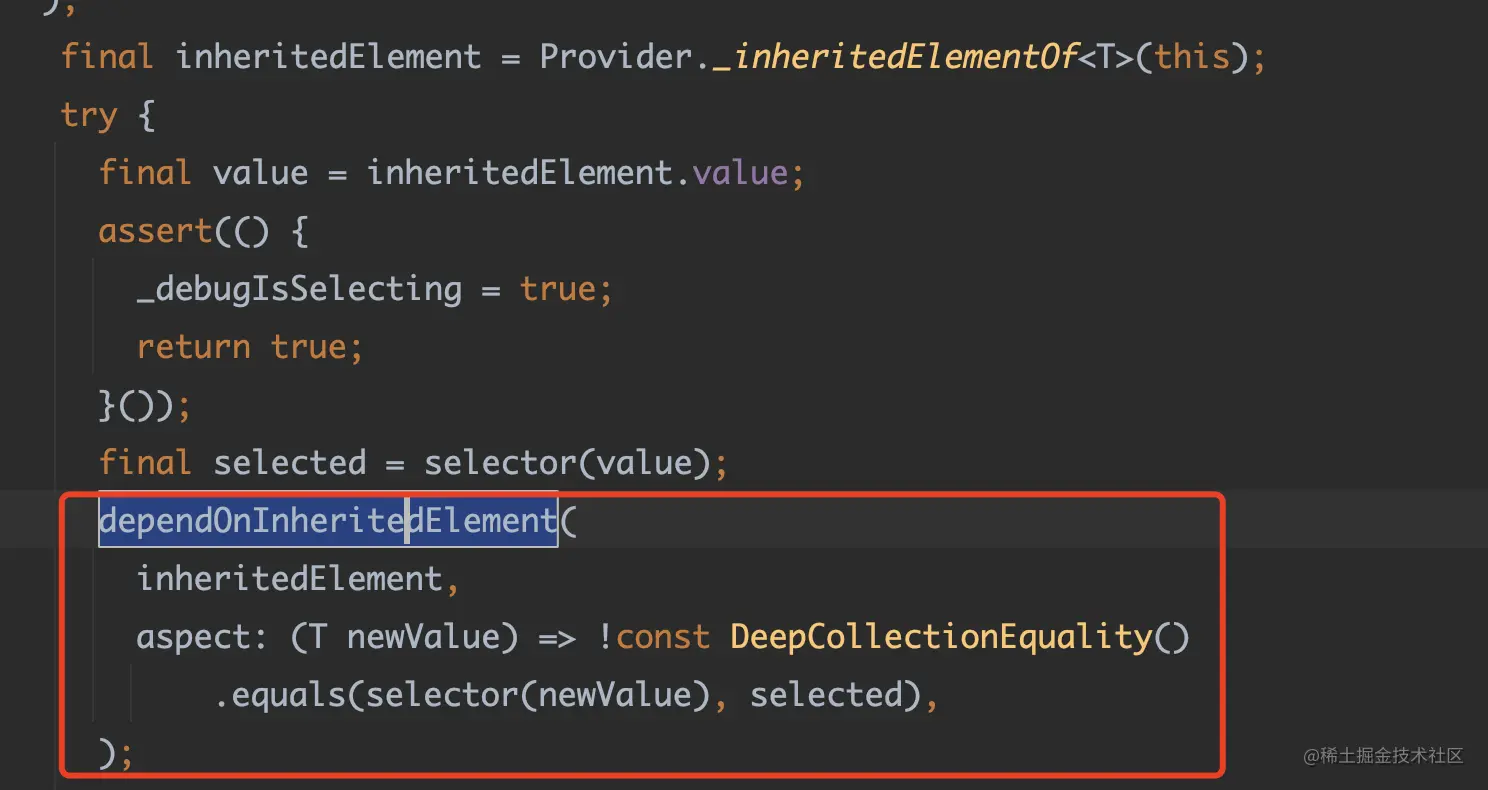Click the DeepCollectionEquality class name
The width and height of the screenshot is (1488, 790).
[x=941, y=637]
